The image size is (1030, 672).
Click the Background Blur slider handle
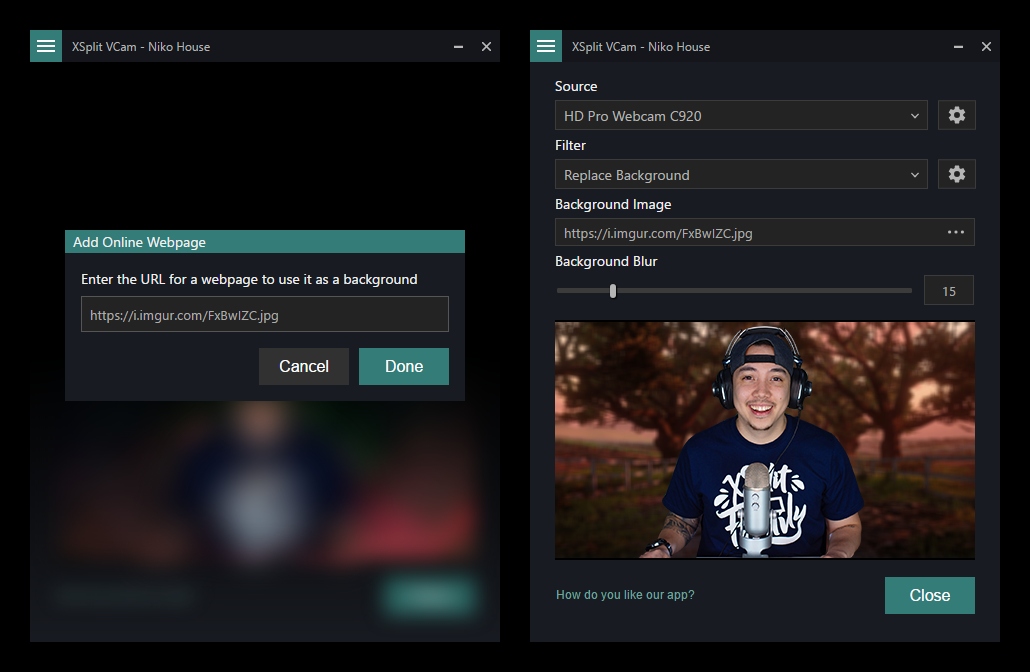click(613, 291)
